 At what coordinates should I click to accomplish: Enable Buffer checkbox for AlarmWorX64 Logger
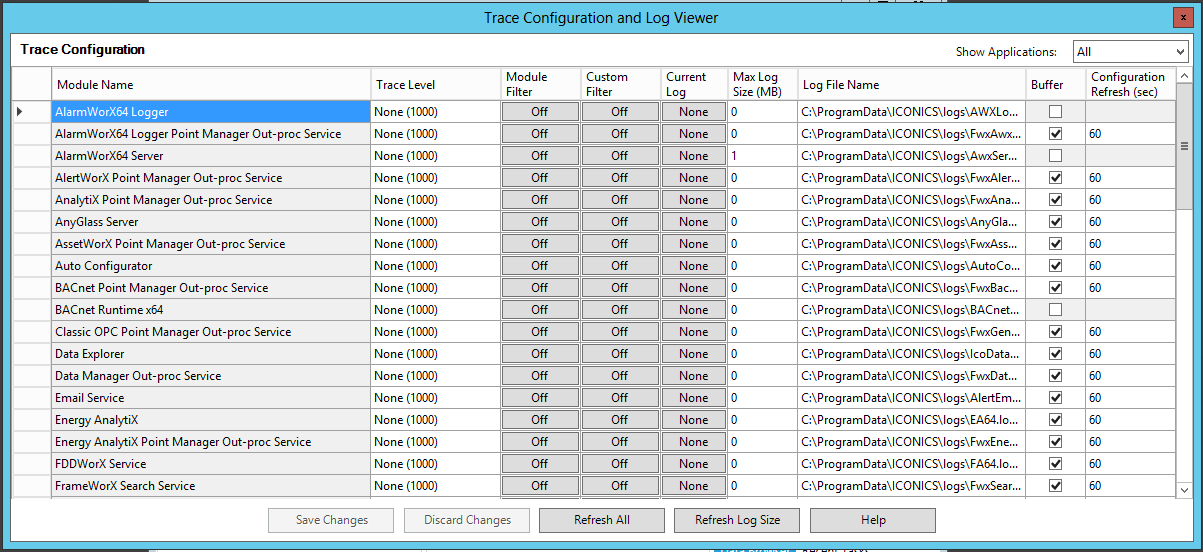(x=1055, y=112)
